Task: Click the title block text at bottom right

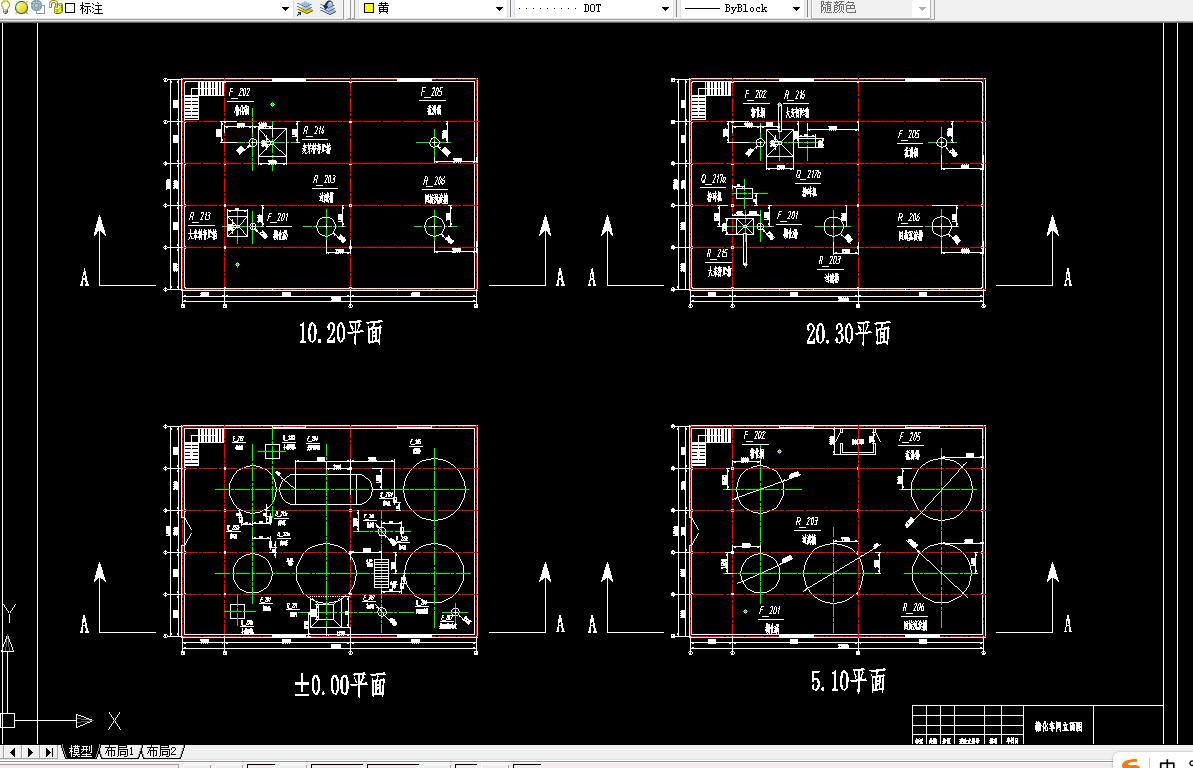Action: pyautogui.click(x=1058, y=727)
